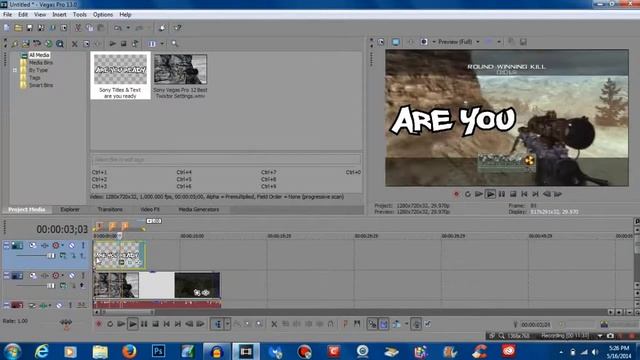Viewport: 640px width, 360px height.
Task: Click the Internet Explorer icon in taskbar
Action: pyautogui.click(x=41, y=351)
